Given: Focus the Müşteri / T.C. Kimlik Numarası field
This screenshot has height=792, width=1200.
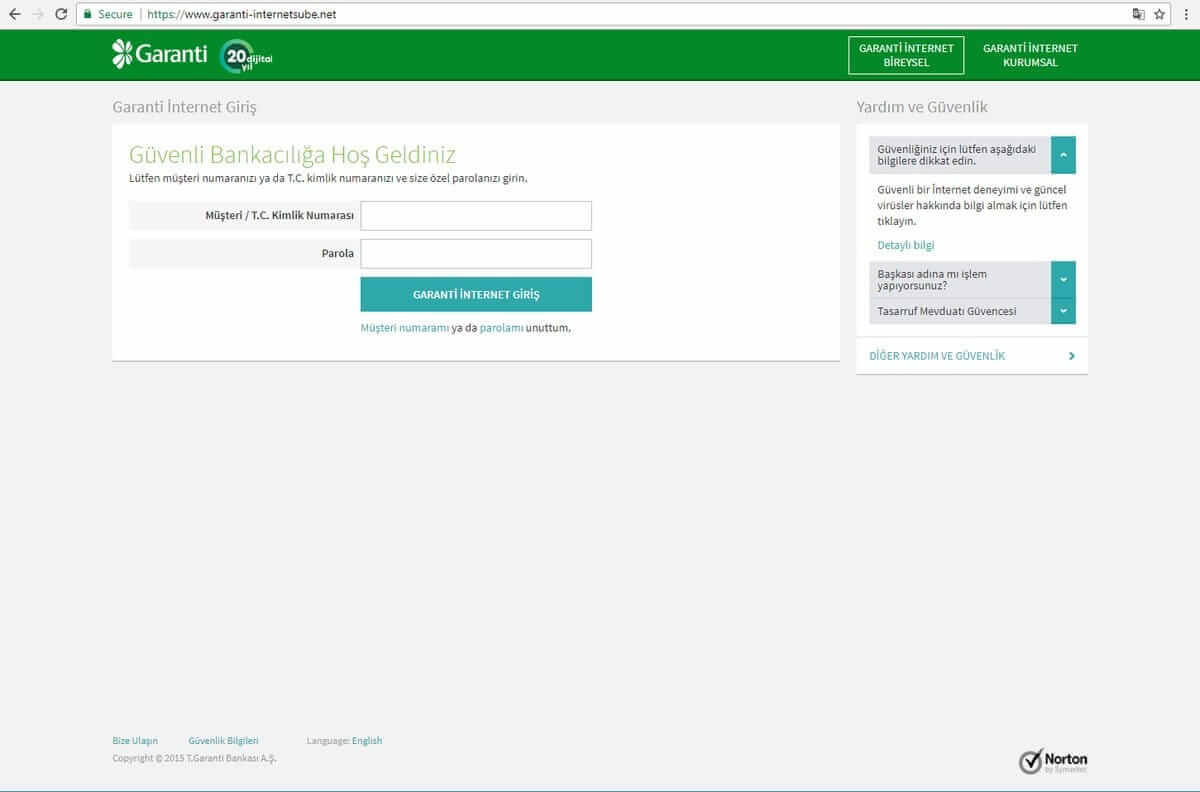Looking at the screenshot, I should pos(476,216).
